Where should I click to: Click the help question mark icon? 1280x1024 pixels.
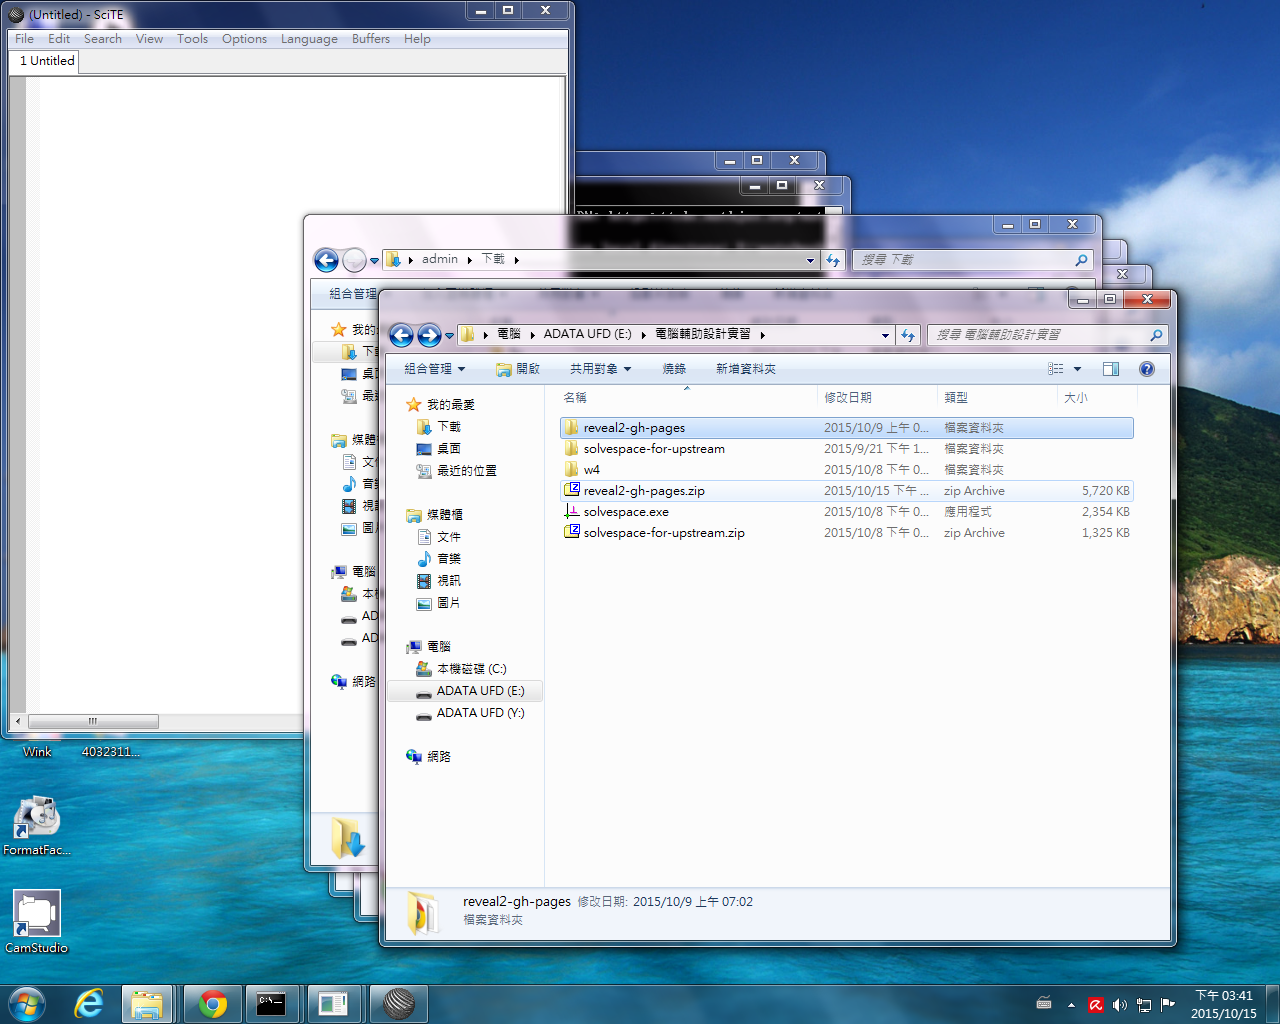(1147, 369)
